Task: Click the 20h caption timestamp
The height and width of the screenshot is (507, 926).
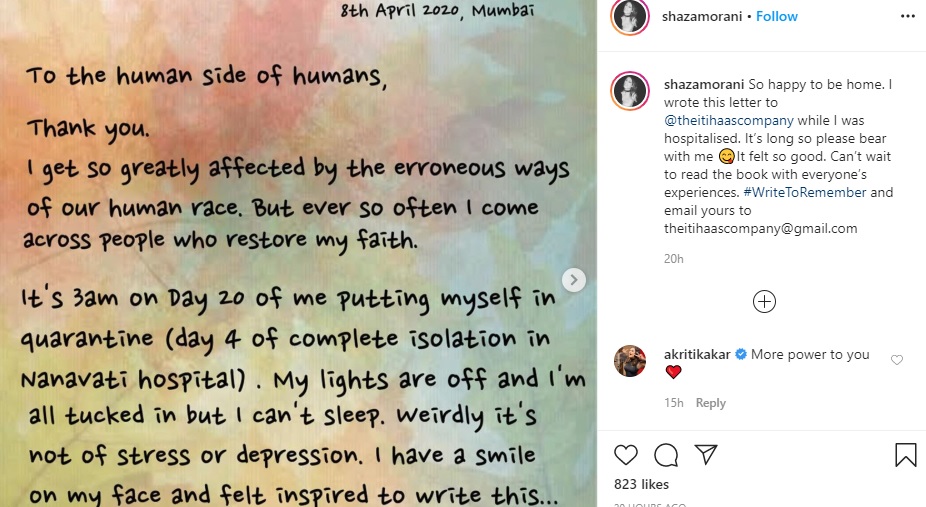Action: click(x=673, y=259)
